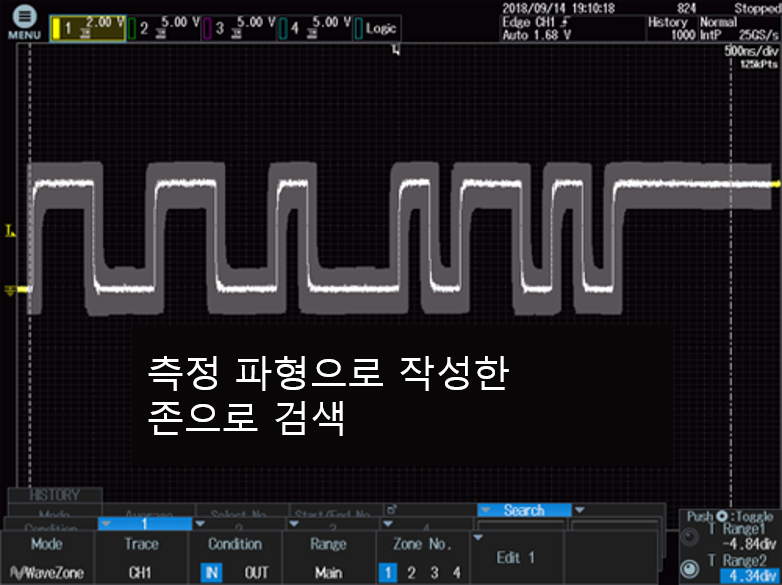
Task: Open the highlighted Search menu tab
Action: [524, 510]
